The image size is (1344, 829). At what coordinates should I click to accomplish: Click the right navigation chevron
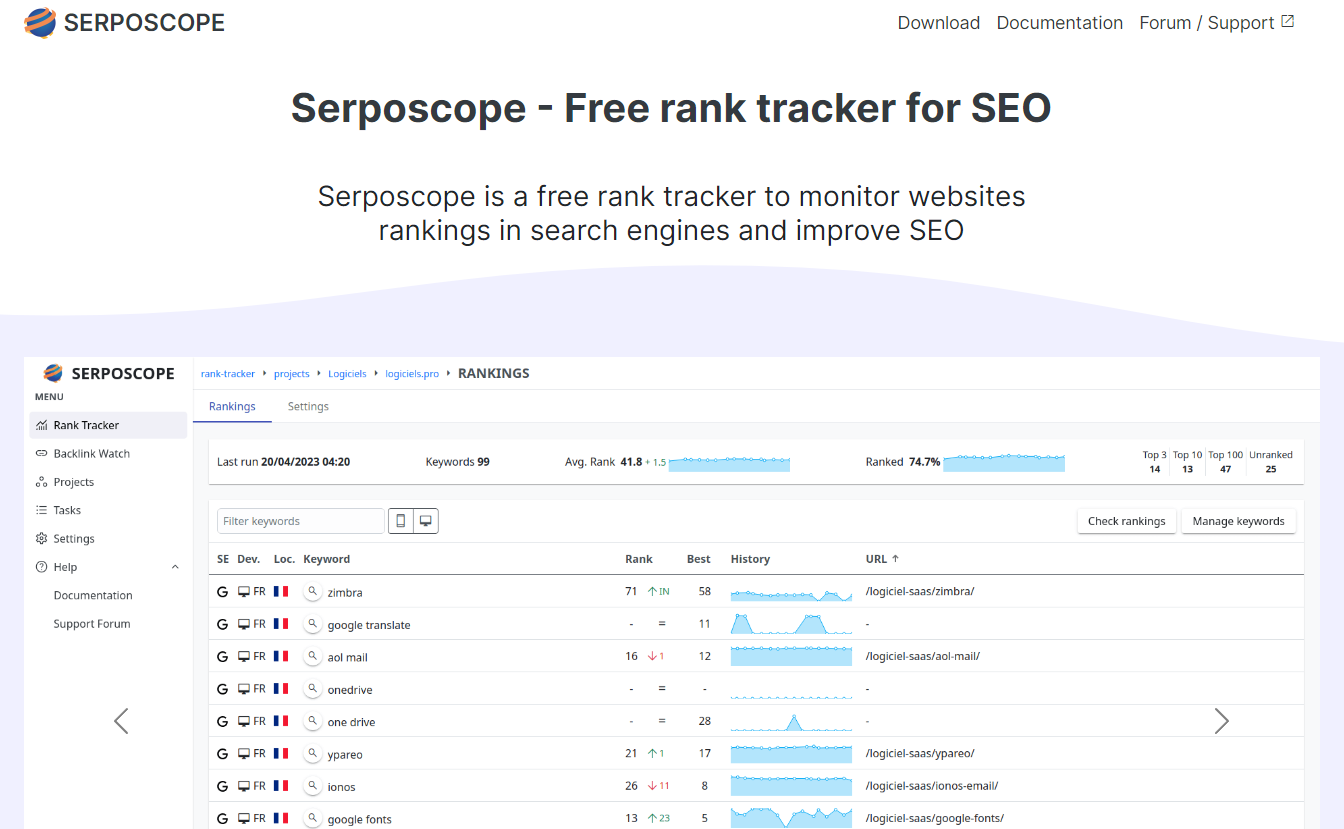click(x=1222, y=720)
